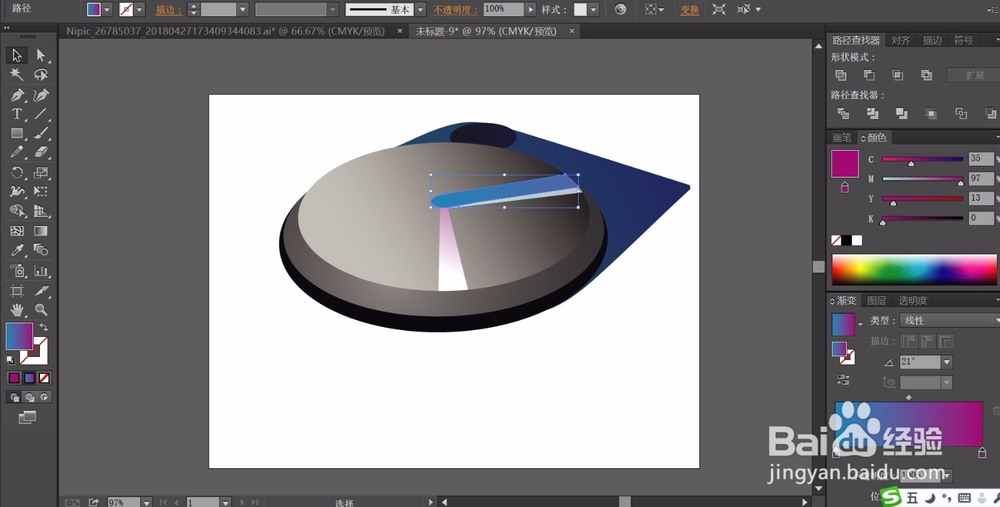
Task: Select the Hand tool
Action: 17,310
